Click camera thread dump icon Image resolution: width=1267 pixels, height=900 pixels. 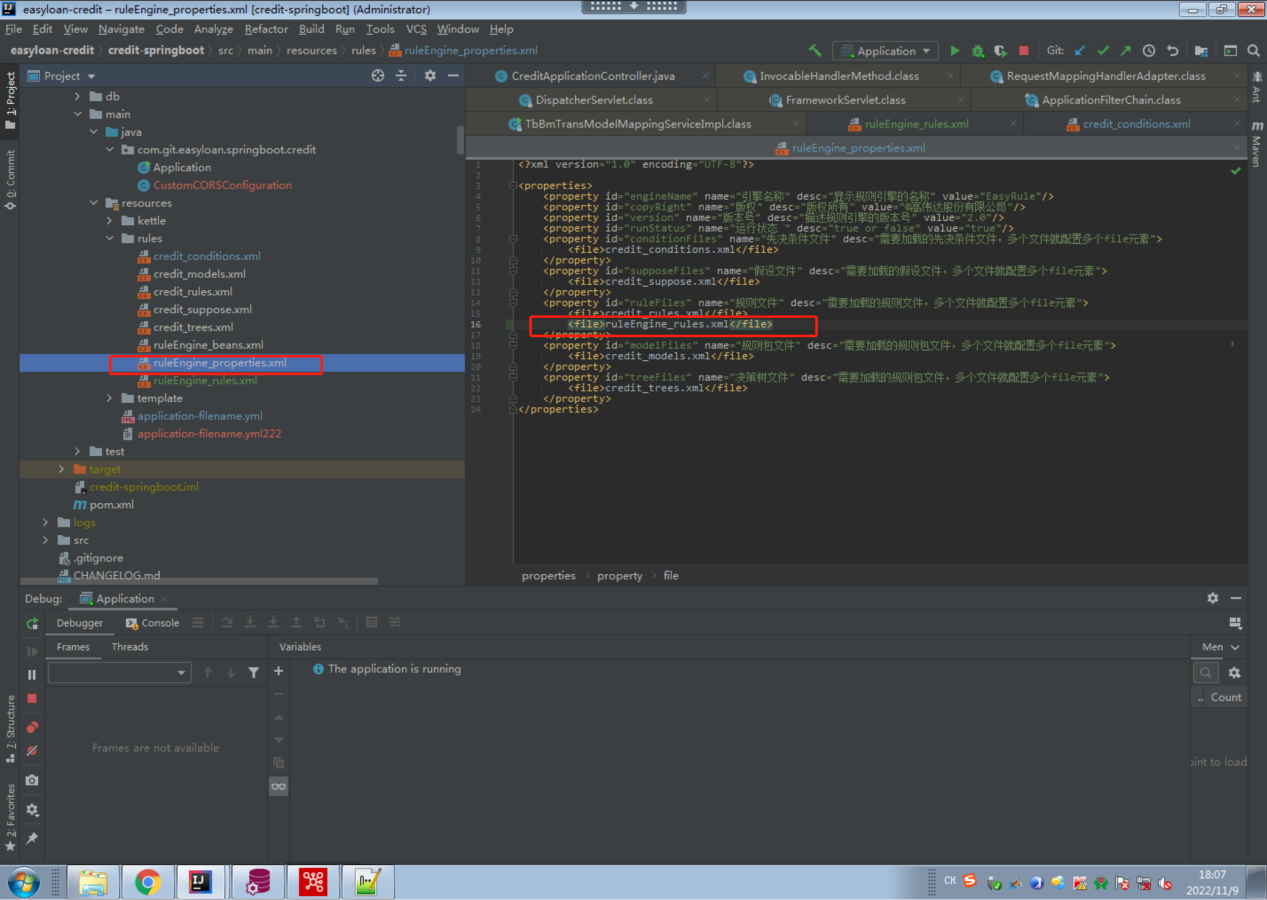(x=32, y=780)
